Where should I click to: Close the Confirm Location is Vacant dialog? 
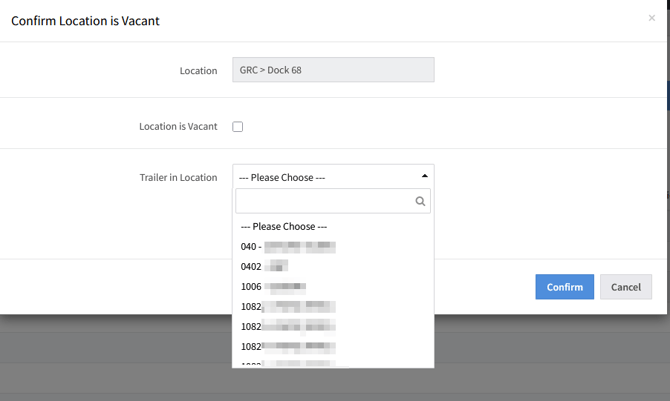coord(652,18)
